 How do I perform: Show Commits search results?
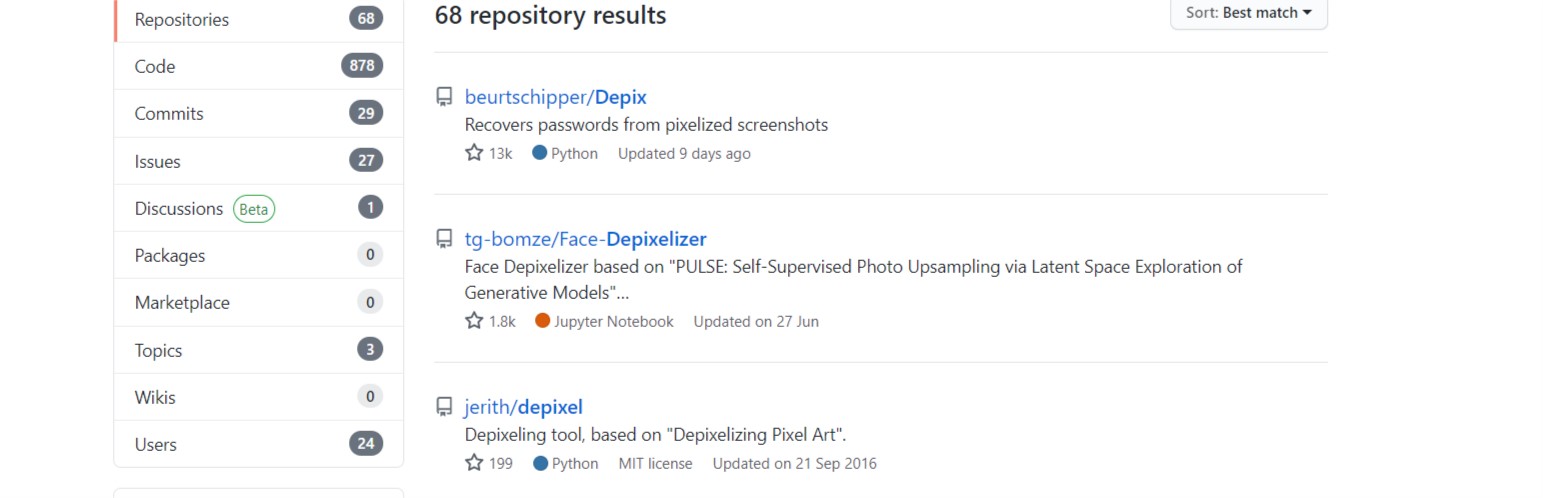point(259,113)
